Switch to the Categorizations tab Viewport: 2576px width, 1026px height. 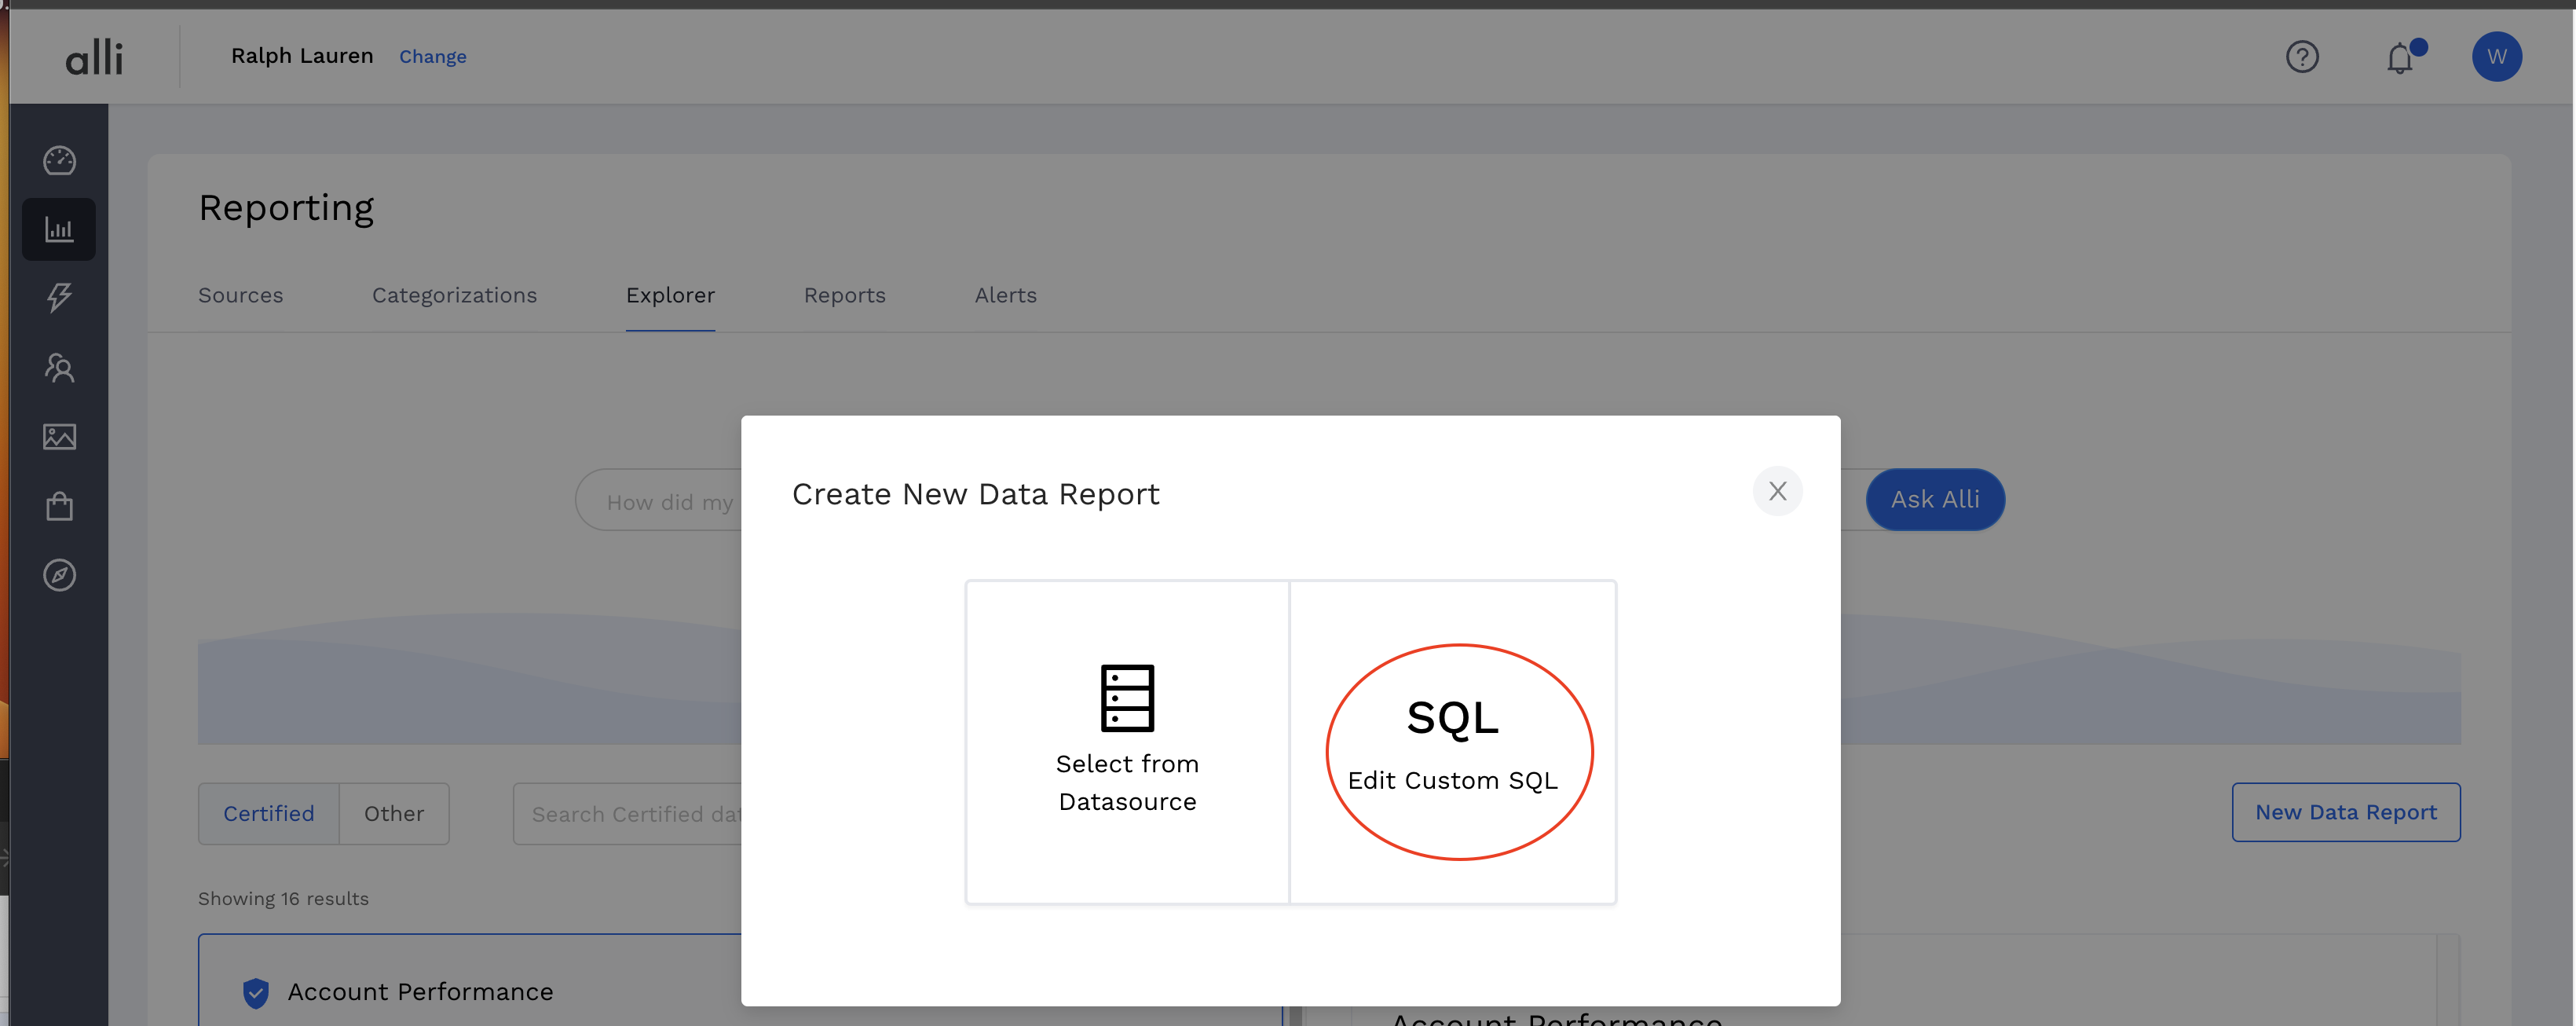click(454, 295)
